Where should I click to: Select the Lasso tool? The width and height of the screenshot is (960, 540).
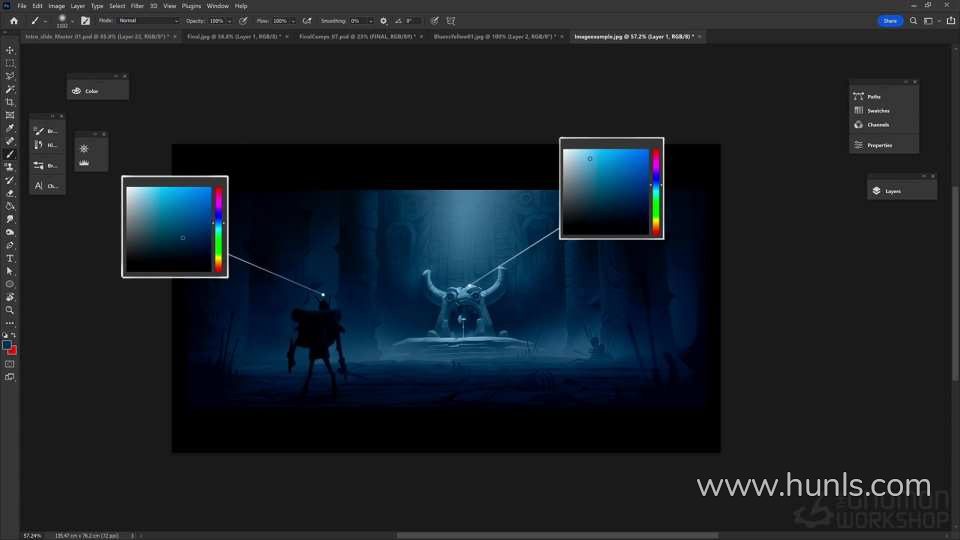click(10, 76)
